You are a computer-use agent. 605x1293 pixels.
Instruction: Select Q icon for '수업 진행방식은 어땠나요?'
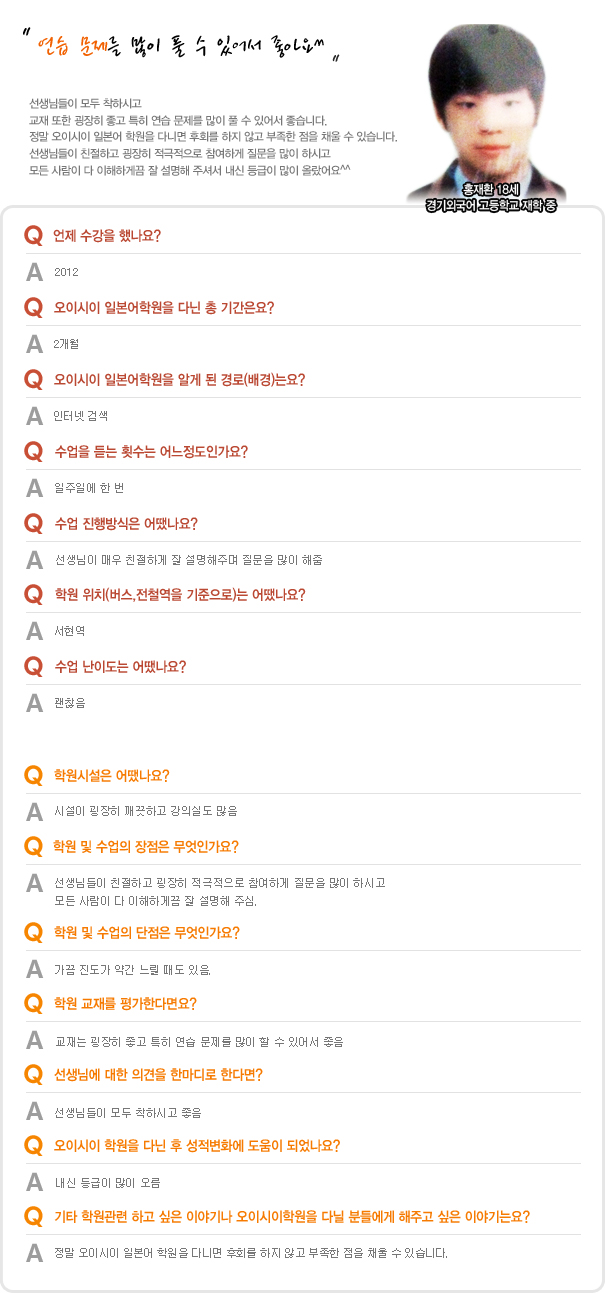(x=33, y=523)
